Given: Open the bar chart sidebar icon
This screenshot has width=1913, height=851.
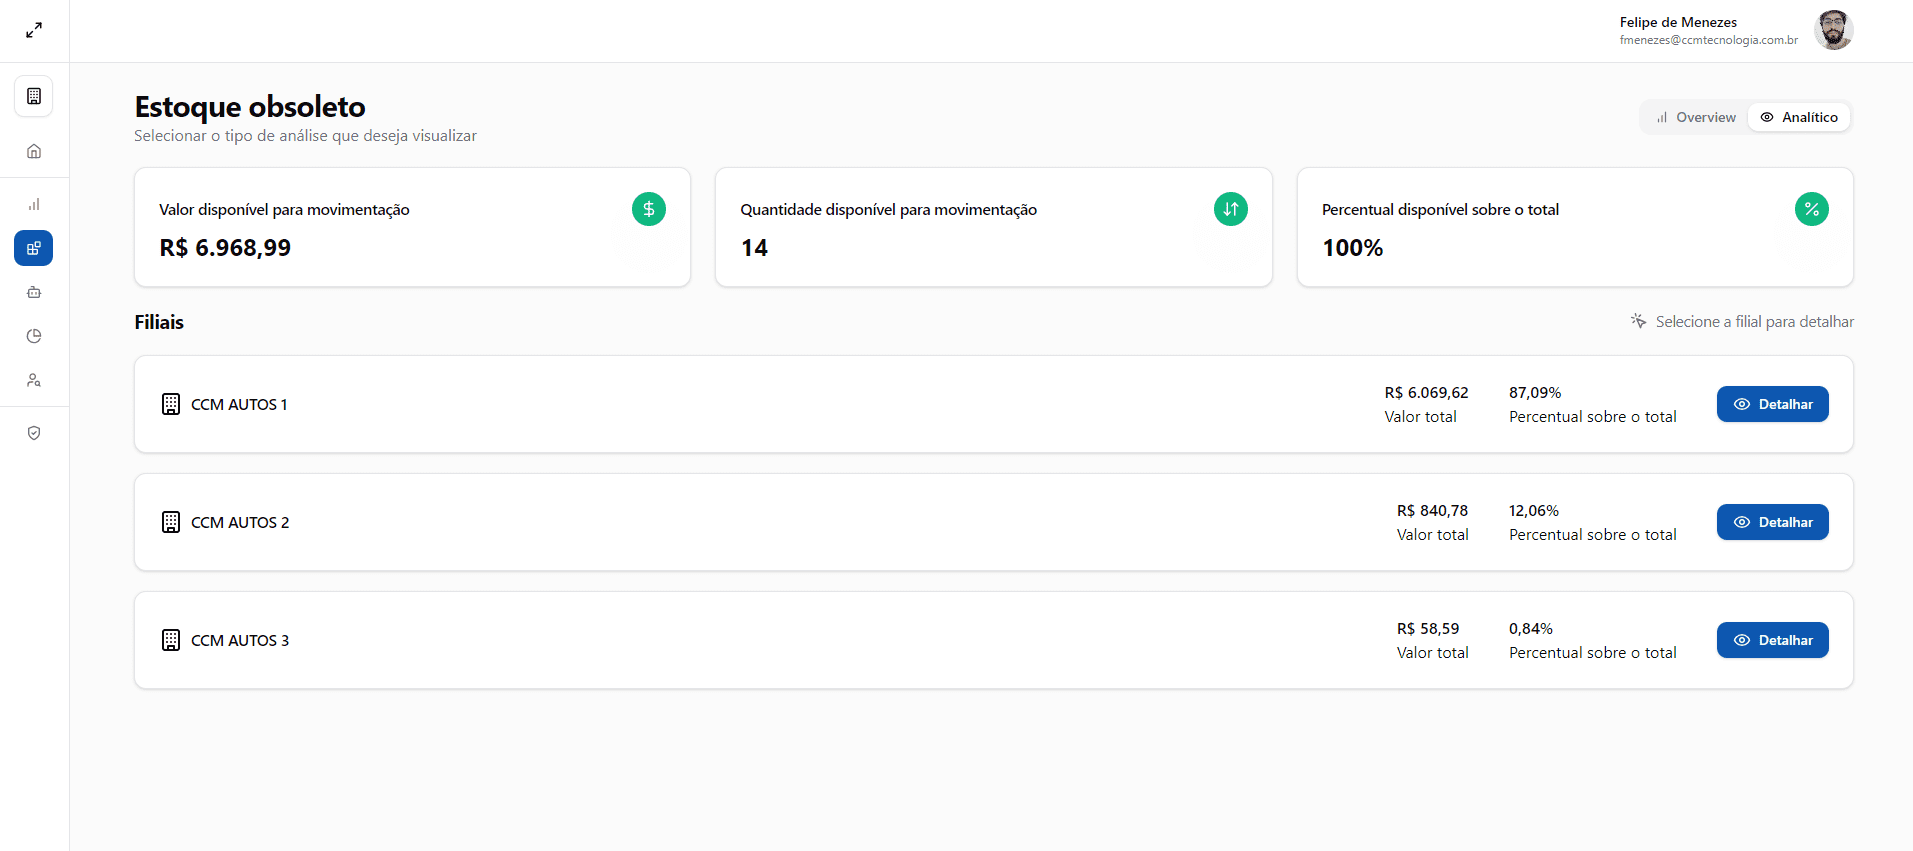Looking at the screenshot, I should pos(34,204).
